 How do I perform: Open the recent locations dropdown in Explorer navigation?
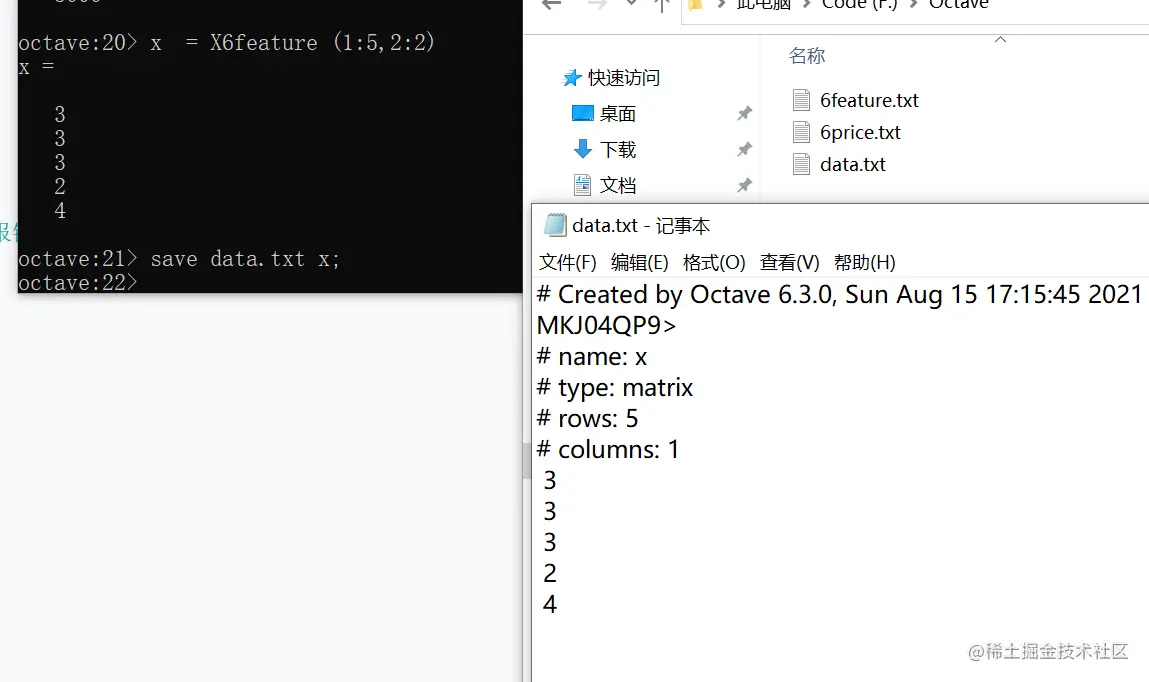click(x=632, y=4)
